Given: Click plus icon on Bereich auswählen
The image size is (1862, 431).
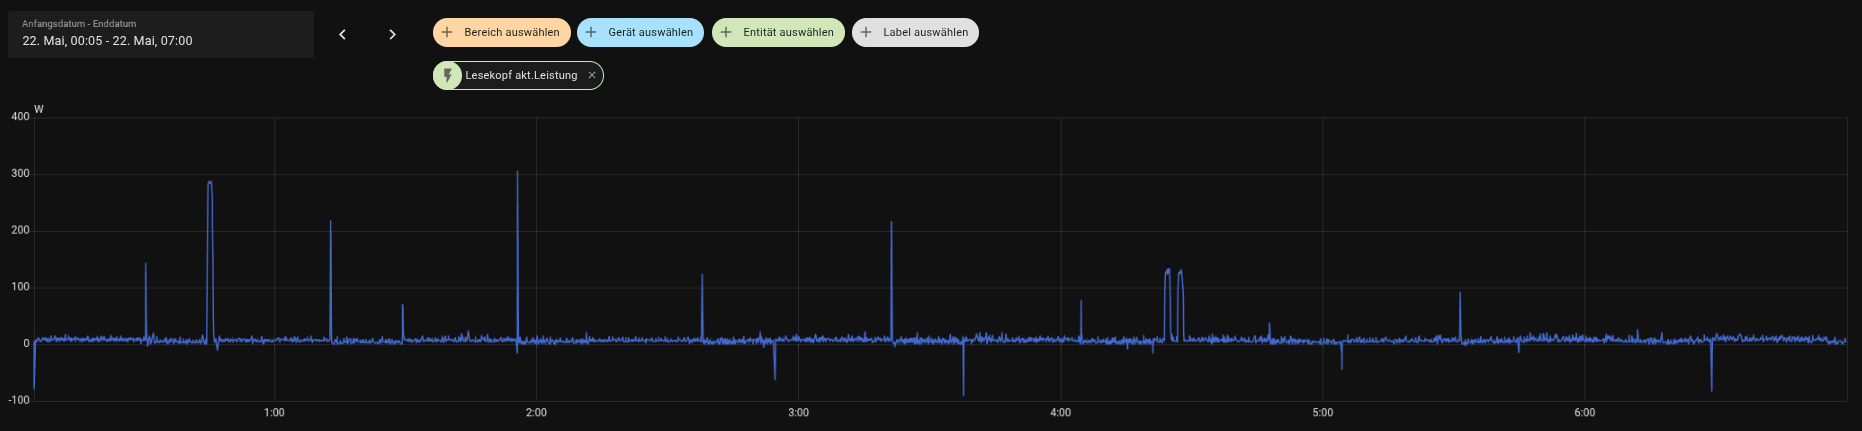Looking at the screenshot, I should pyautogui.click(x=447, y=32).
